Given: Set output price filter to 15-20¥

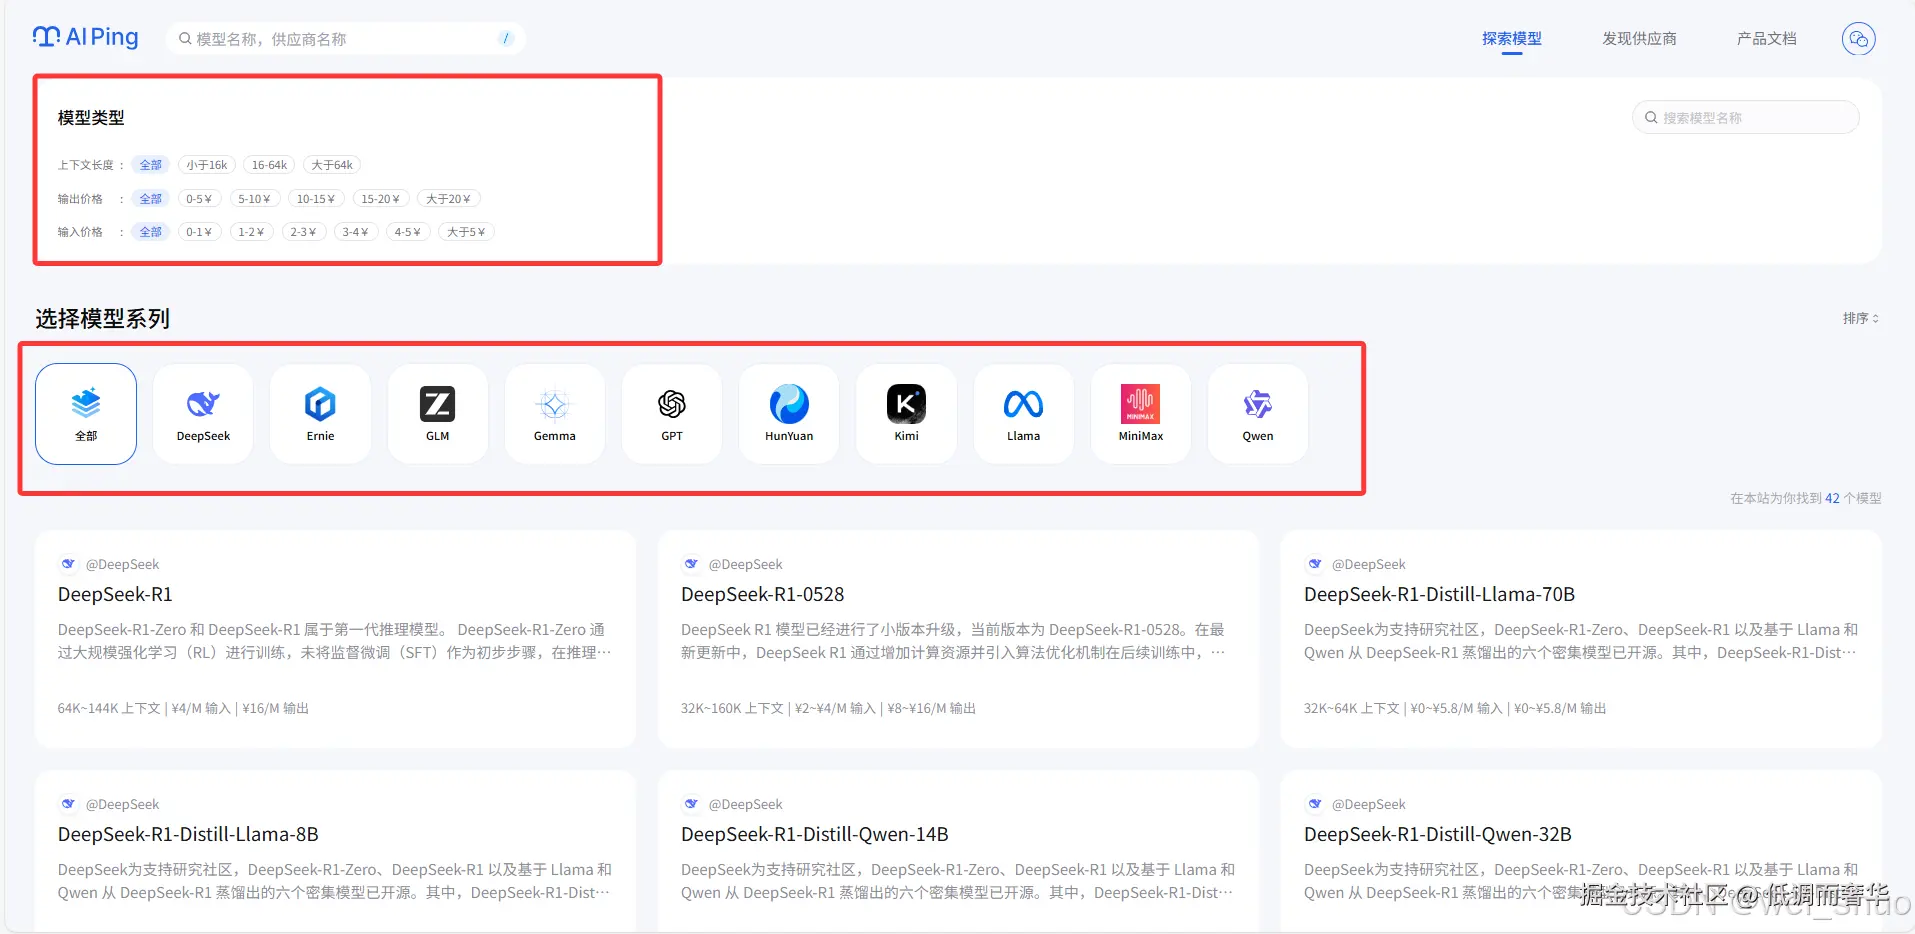Looking at the screenshot, I should click(x=381, y=199).
